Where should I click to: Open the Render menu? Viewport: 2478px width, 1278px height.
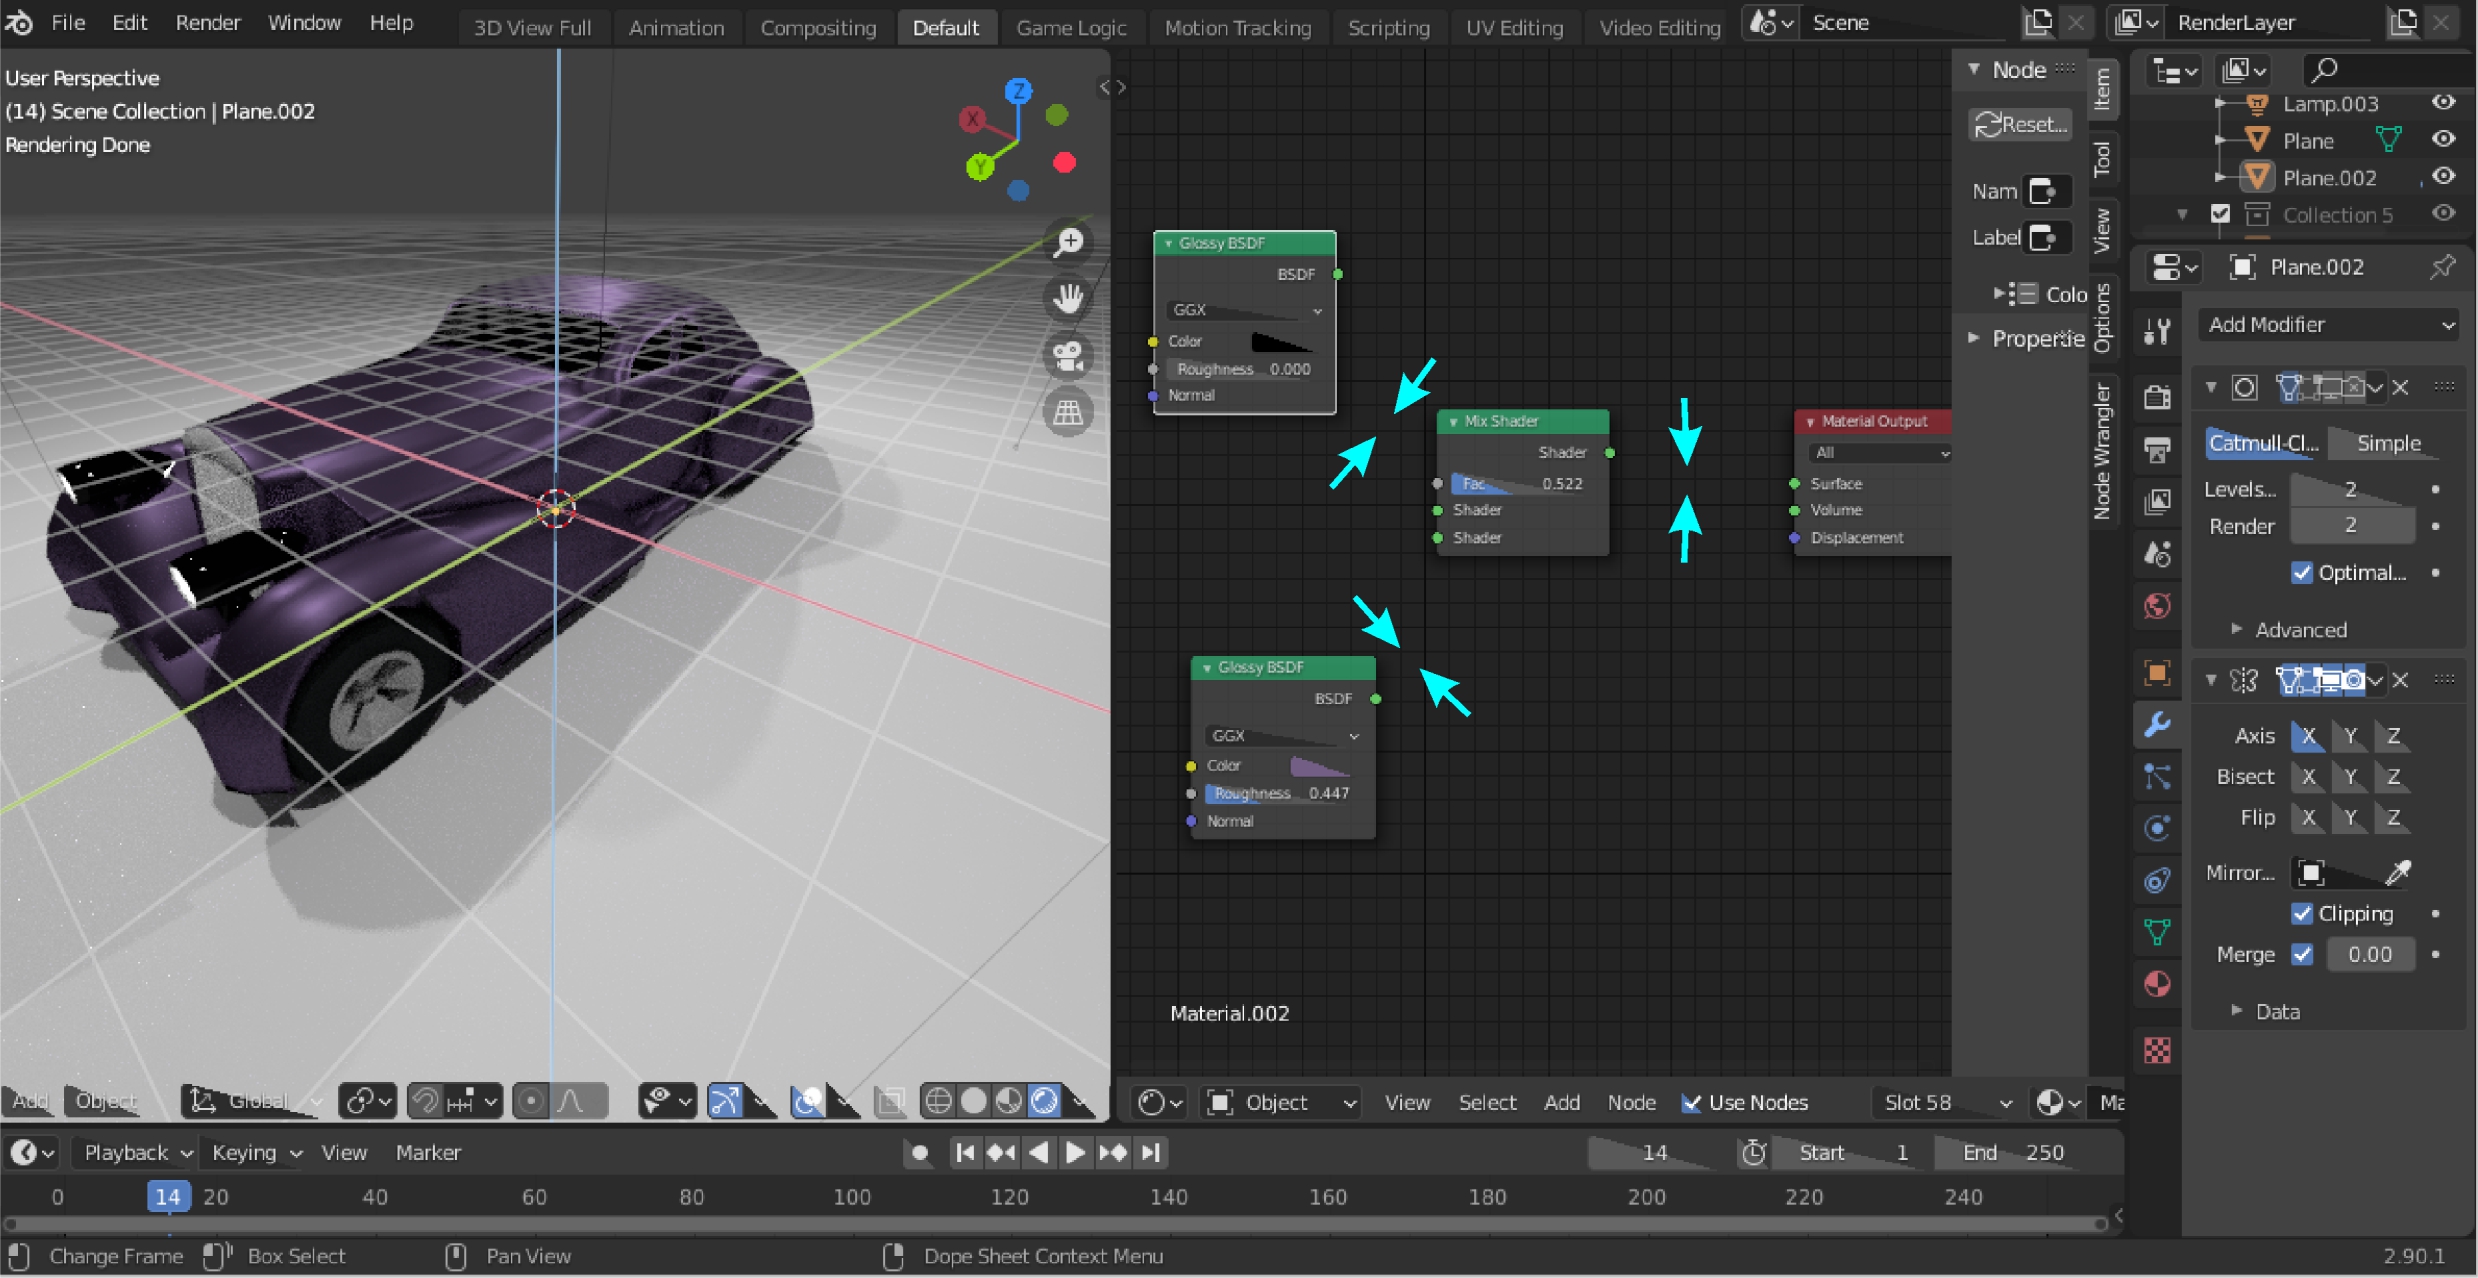point(208,22)
